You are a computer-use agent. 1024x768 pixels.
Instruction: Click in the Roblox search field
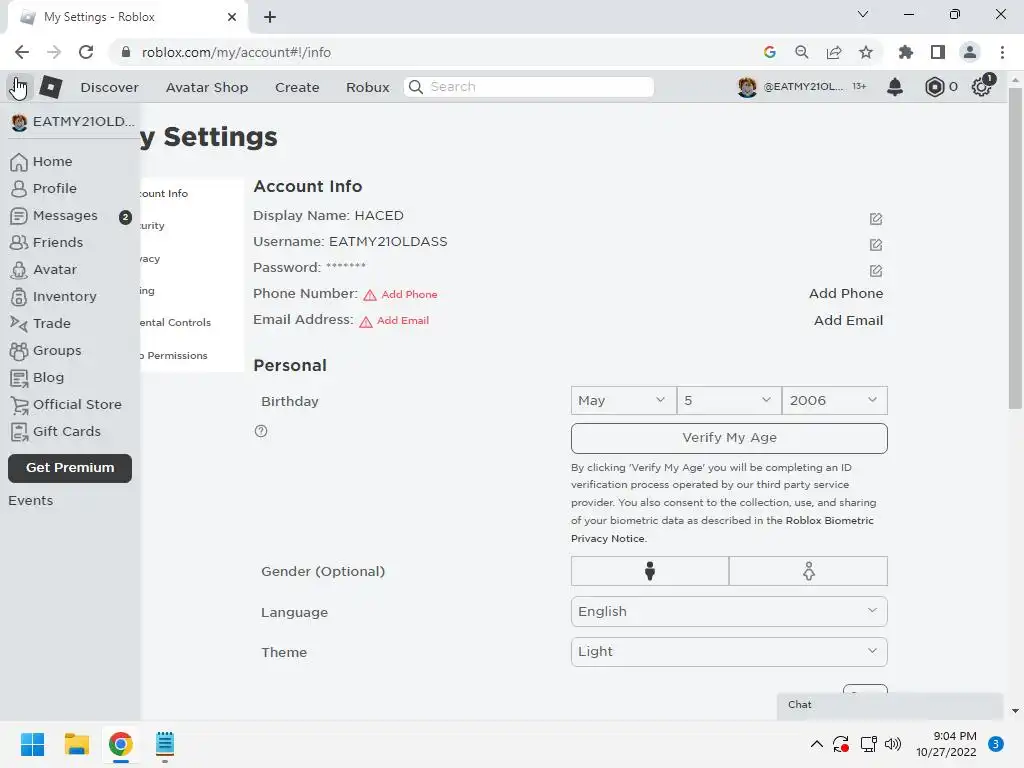coord(529,87)
